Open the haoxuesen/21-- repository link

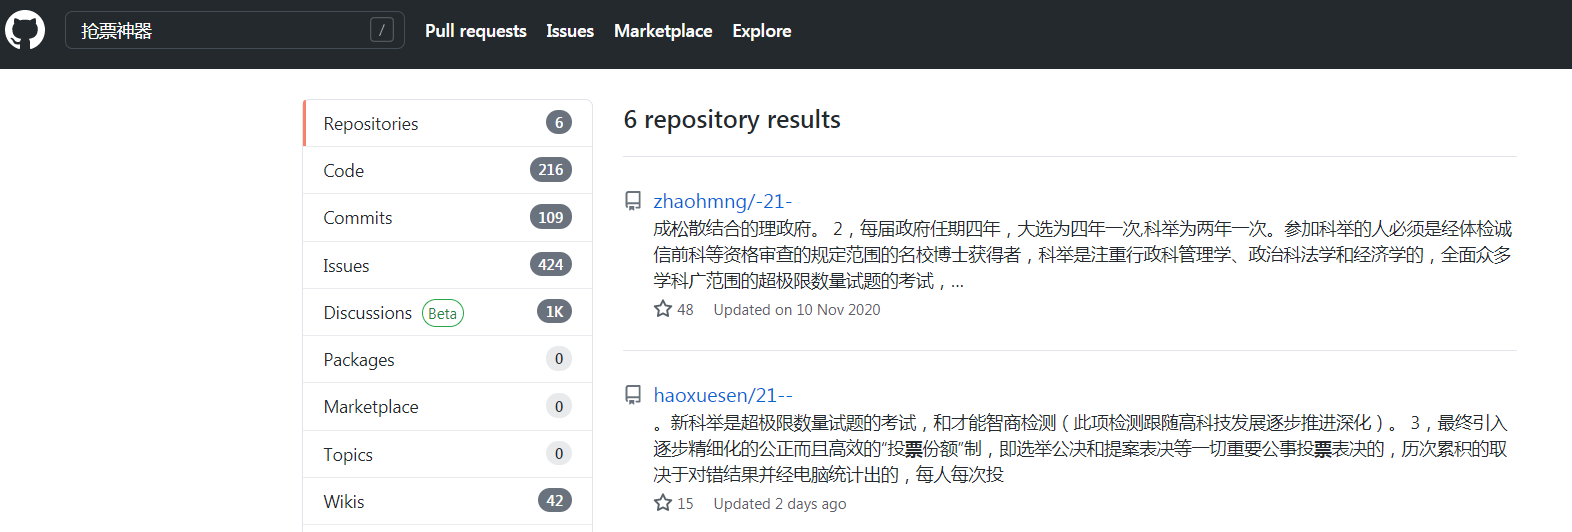click(723, 395)
